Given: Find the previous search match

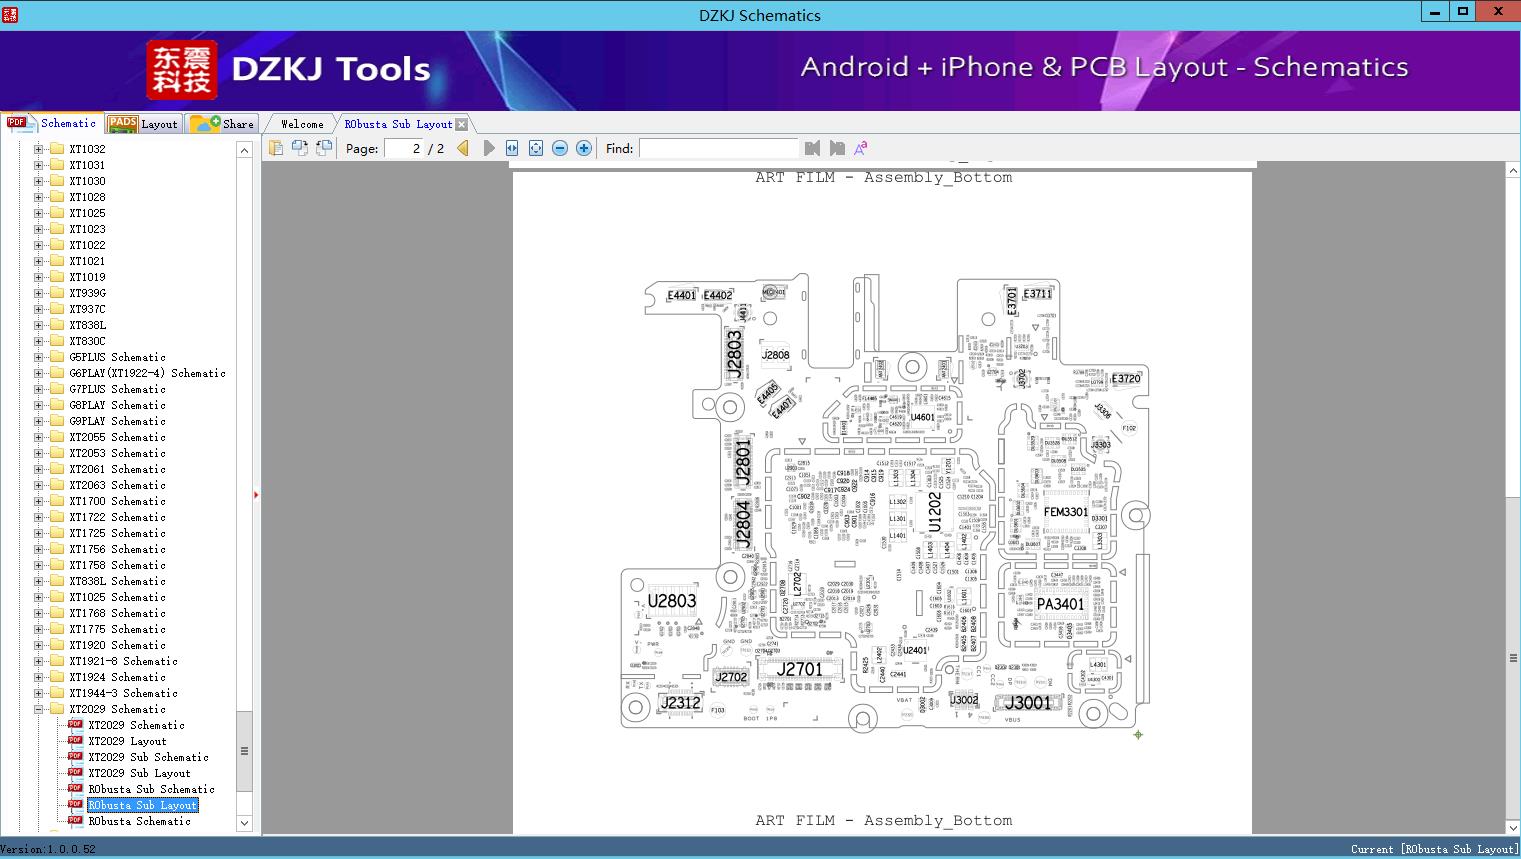Looking at the screenshot, I should click(x=812, y=148).
